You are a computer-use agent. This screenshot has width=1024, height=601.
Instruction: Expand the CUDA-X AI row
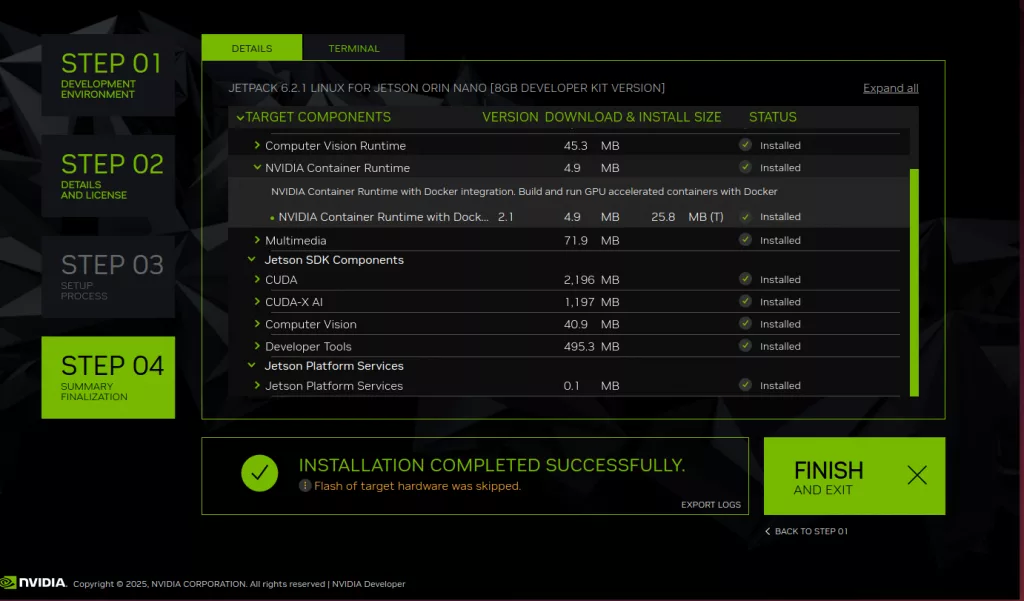click(257, 301)
